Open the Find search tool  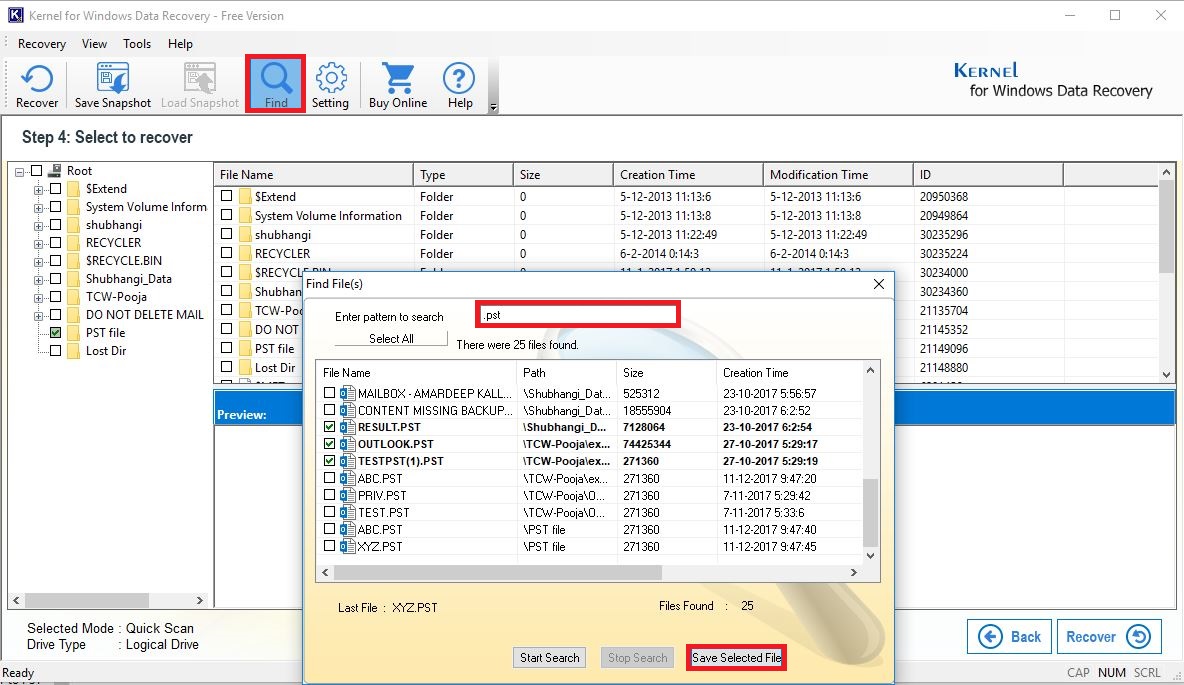pyautogui.click(x=276, y=83)
